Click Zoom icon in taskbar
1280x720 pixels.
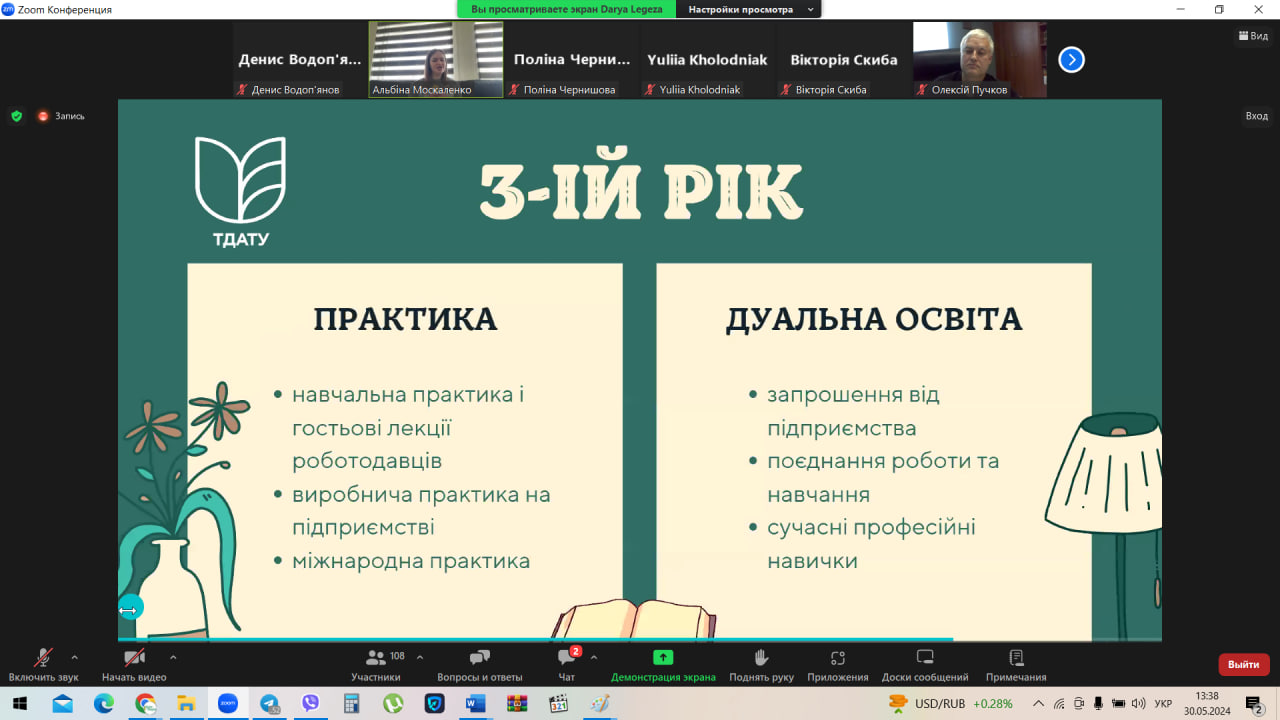click(227, 704)
